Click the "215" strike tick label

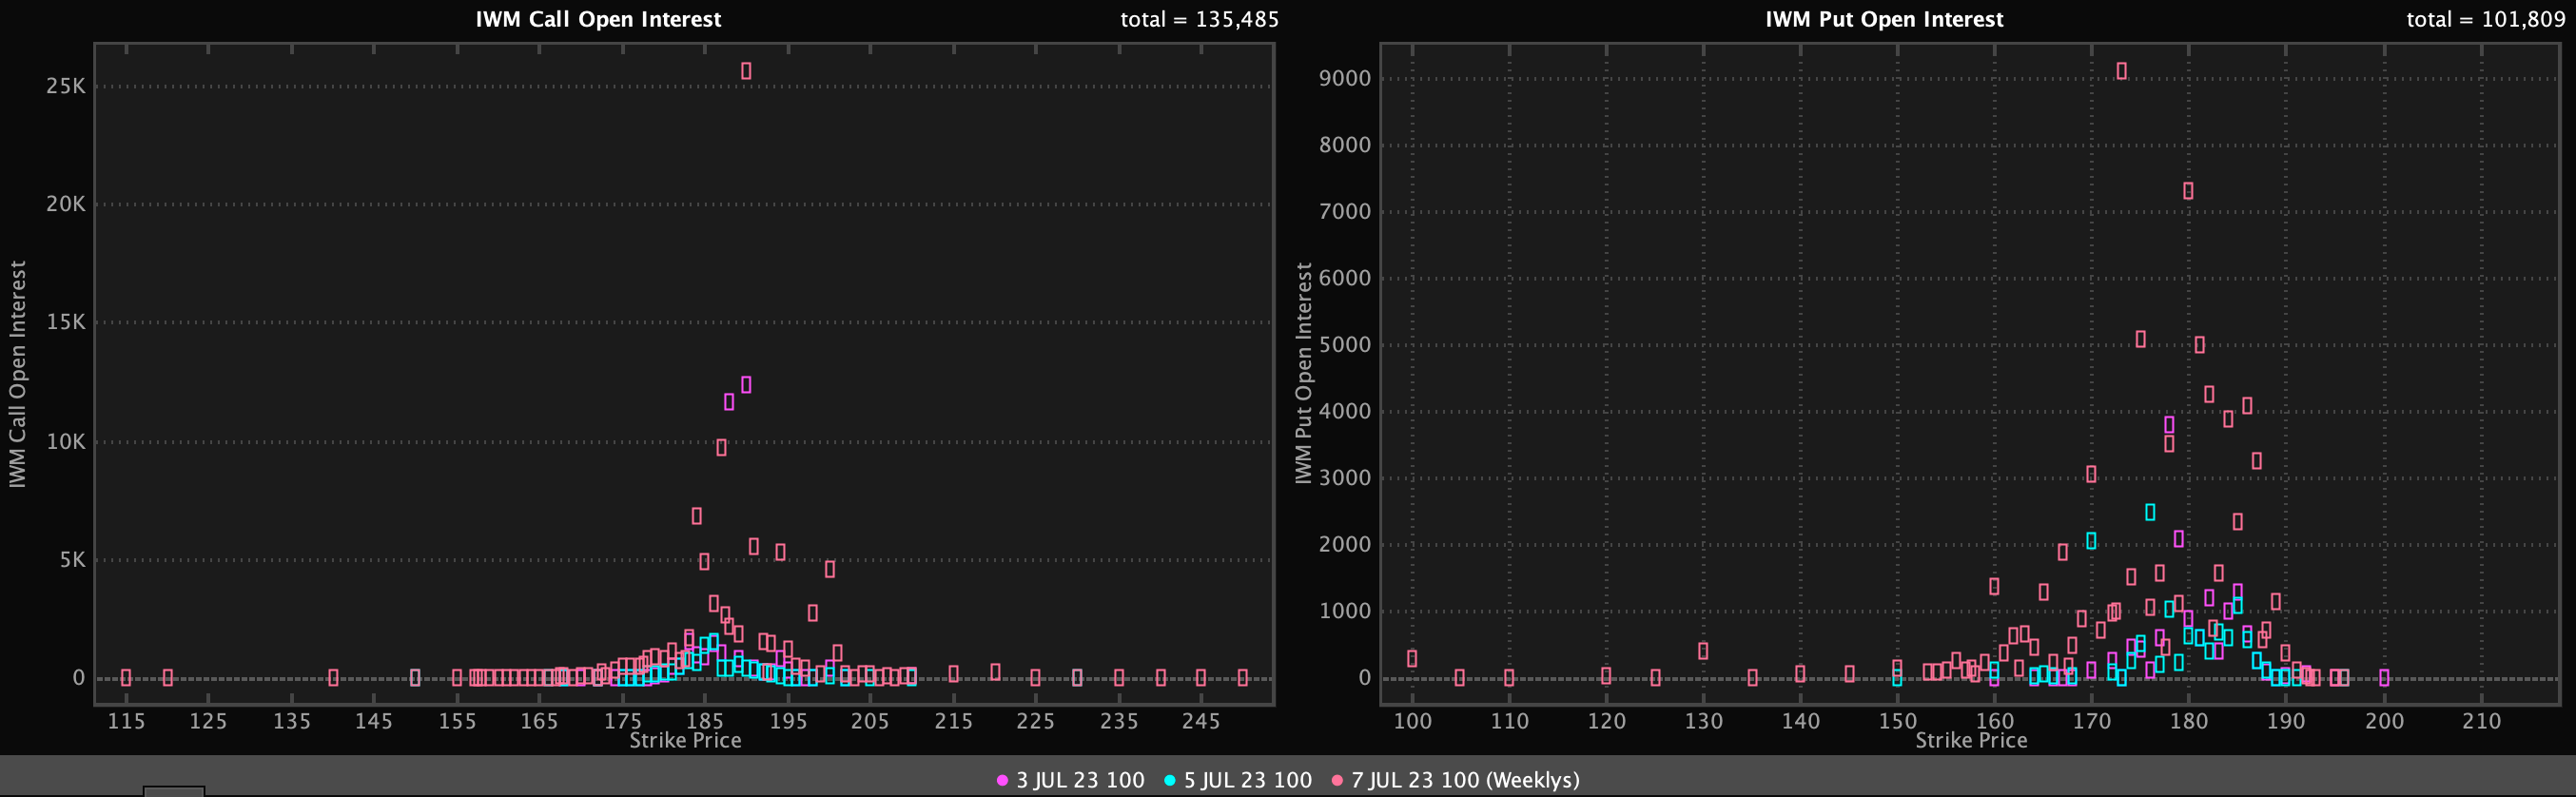point(953,721)
